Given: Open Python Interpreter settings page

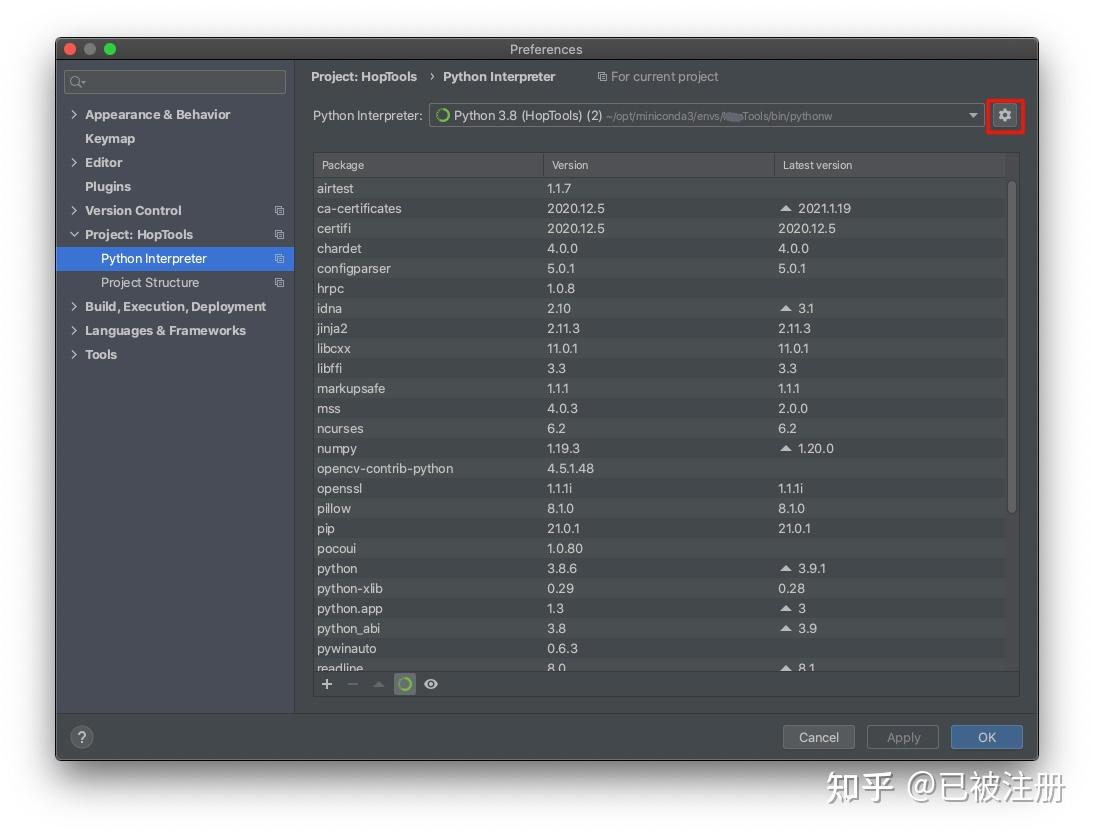Looking at the screenshot, I should click(x=175, y=258).
